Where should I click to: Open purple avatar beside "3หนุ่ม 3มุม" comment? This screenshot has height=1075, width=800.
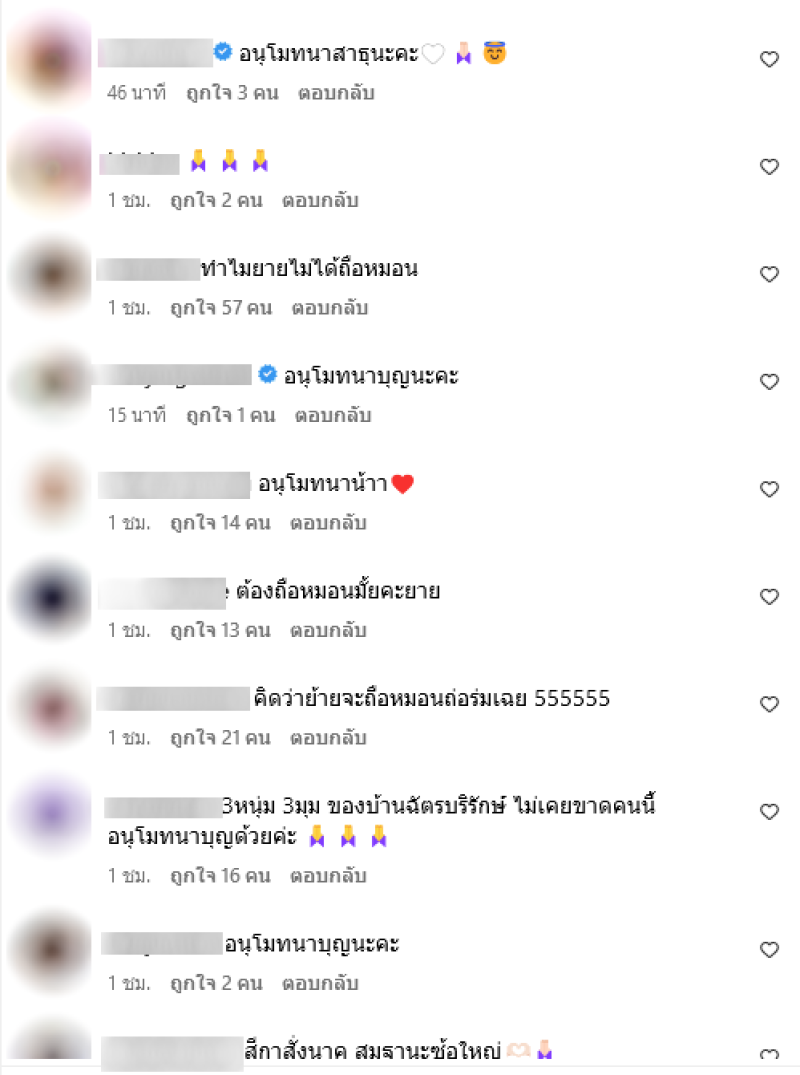coord(51,813)
